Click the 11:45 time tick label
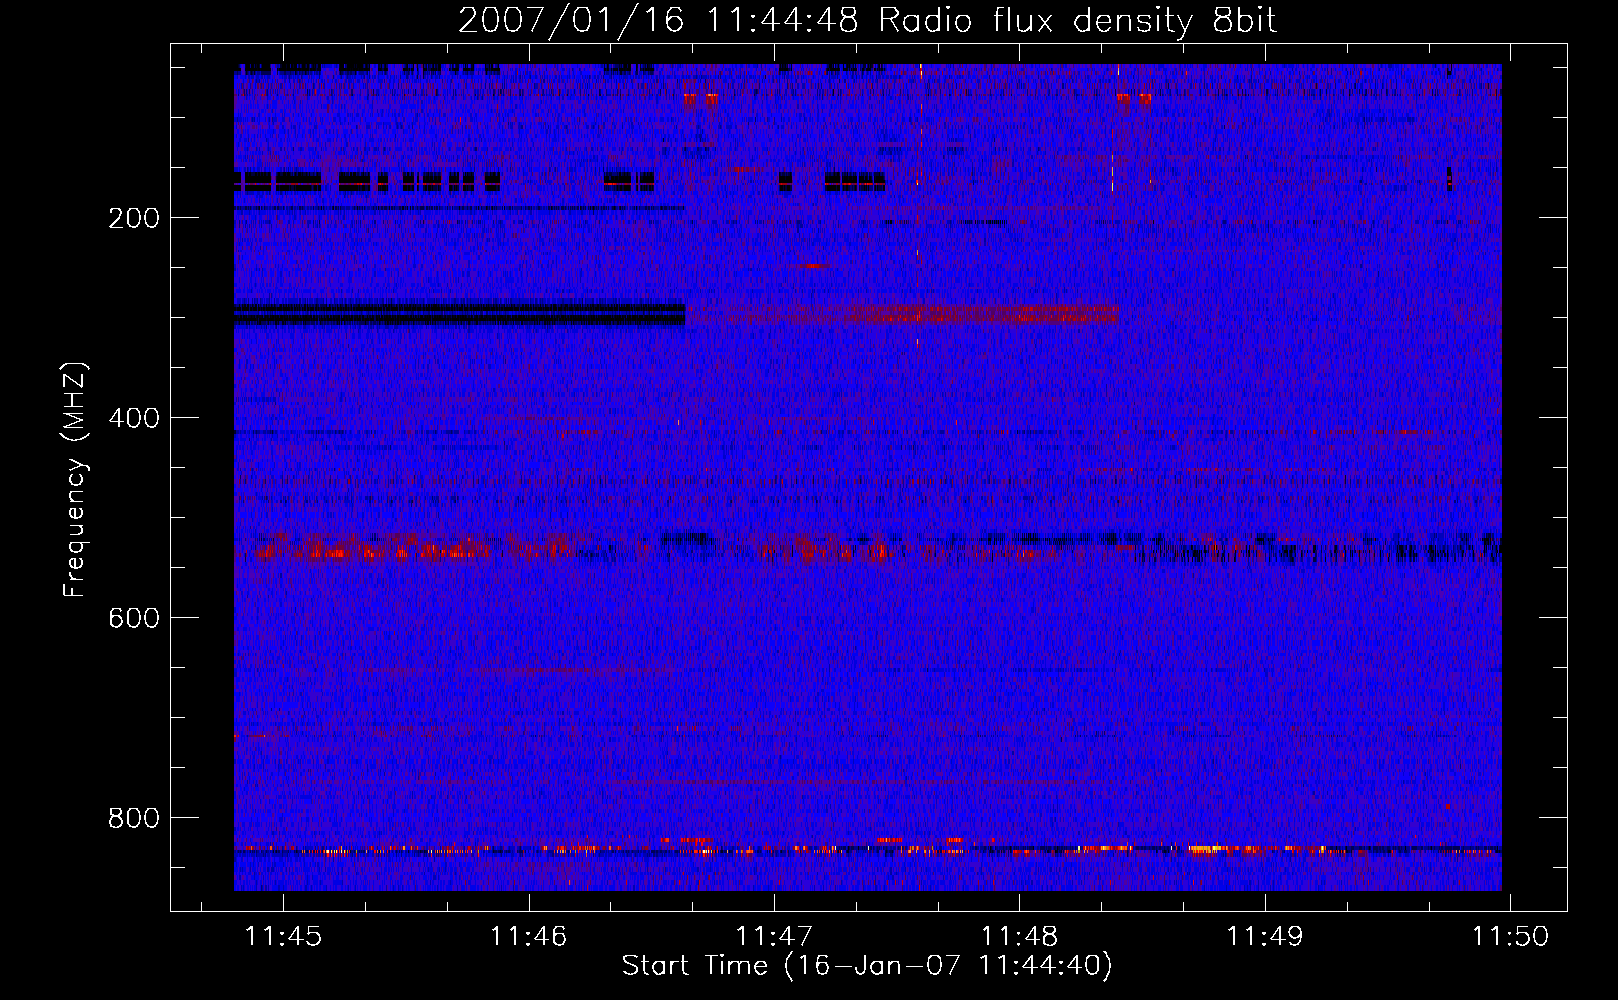Image resolution: width=1618 pixels, height=1000 pixels. (x=284, y=936)
